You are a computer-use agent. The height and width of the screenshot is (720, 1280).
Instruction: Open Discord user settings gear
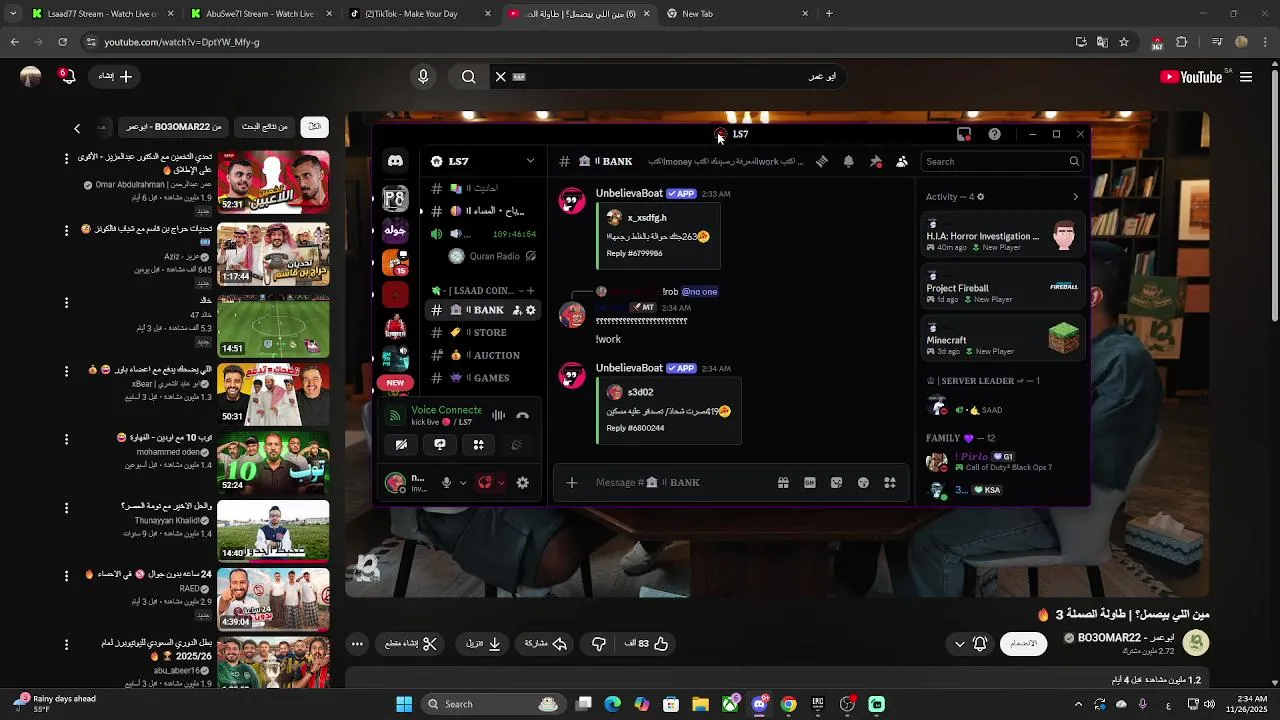[522, 483]
